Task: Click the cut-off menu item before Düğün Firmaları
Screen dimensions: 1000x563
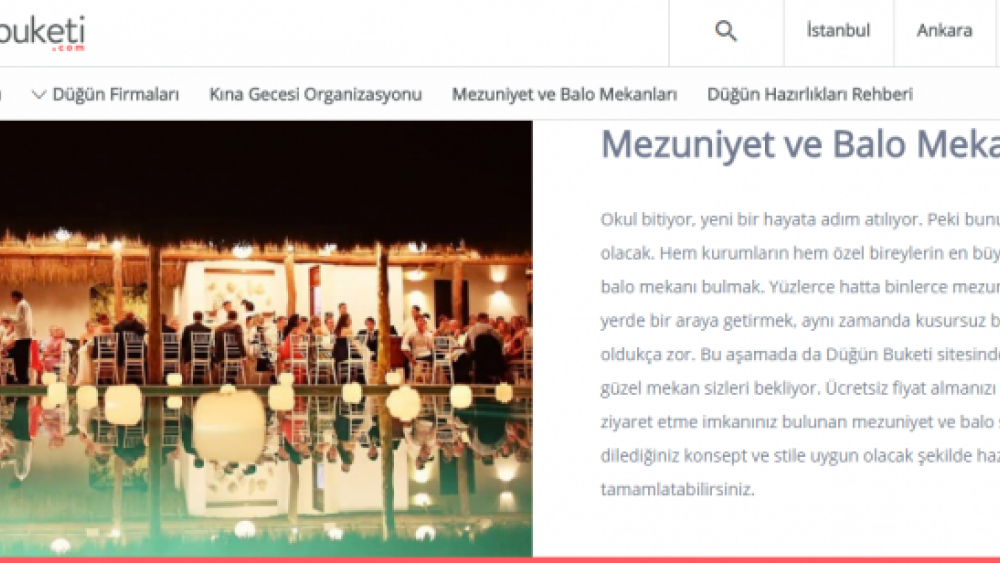Action: 3,95
